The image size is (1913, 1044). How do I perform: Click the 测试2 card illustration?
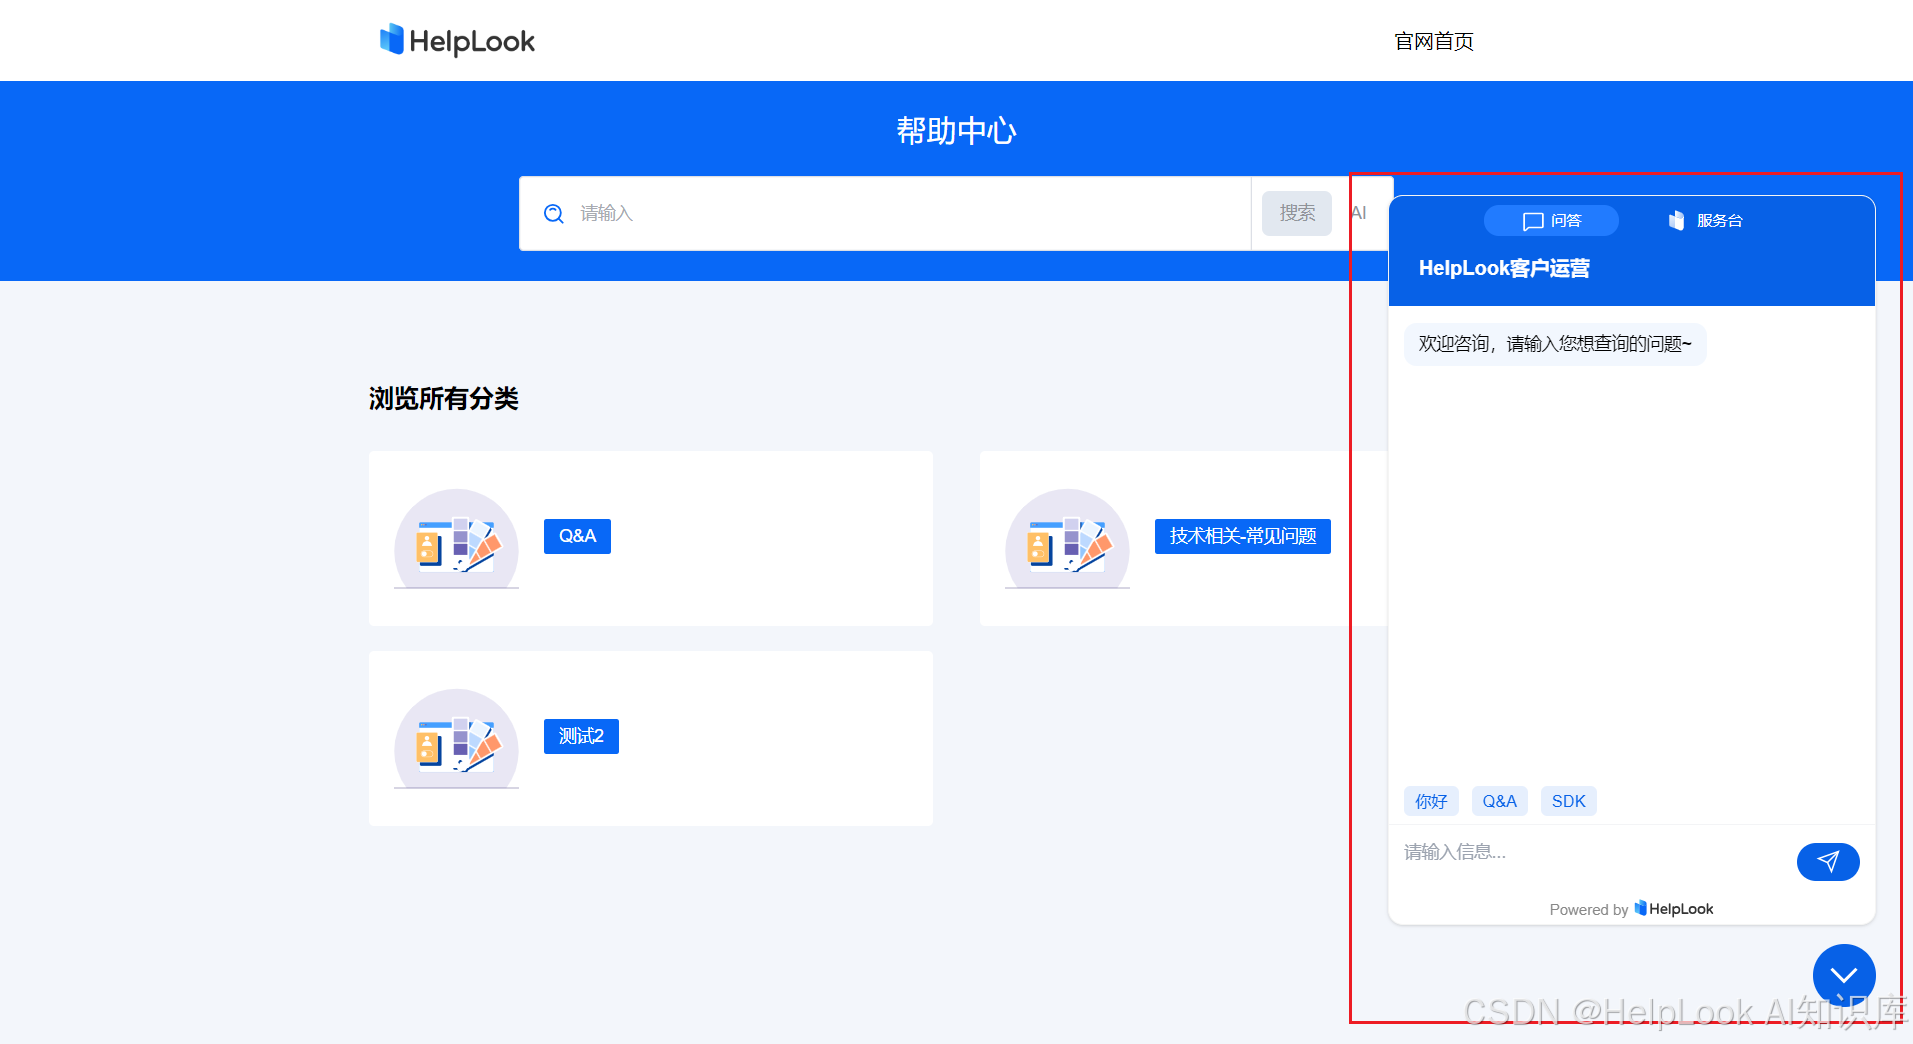pos(456,739)
